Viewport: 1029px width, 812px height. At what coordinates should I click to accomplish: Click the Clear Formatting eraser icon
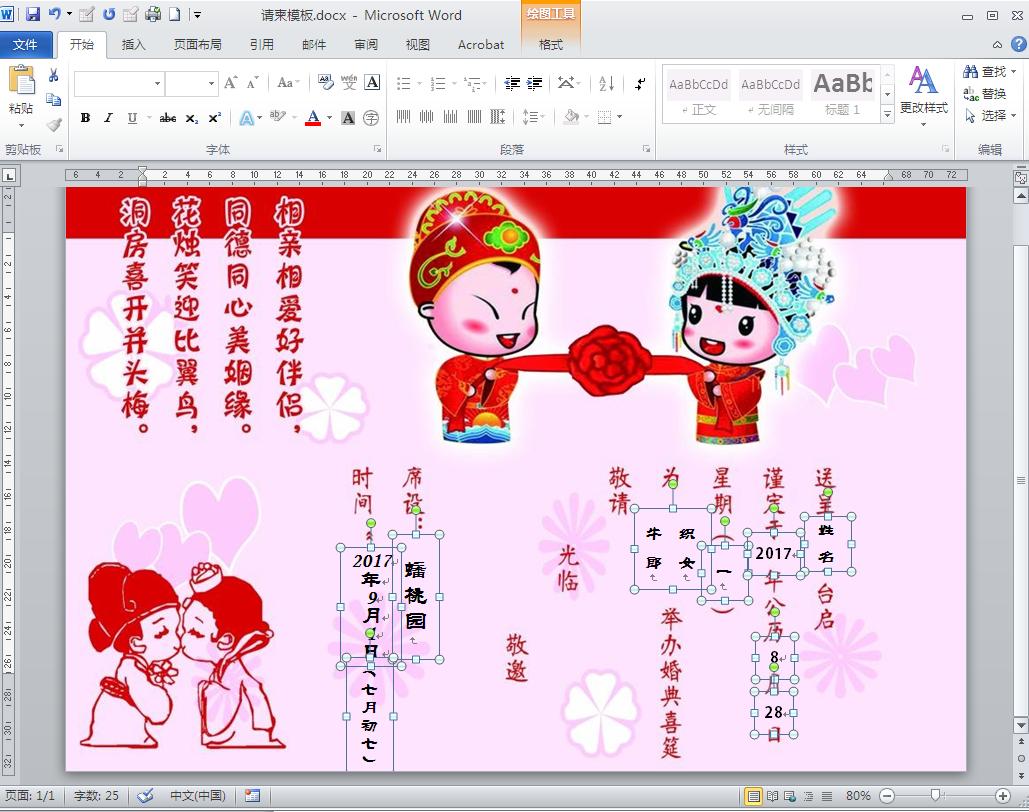(x=326, y=83)
